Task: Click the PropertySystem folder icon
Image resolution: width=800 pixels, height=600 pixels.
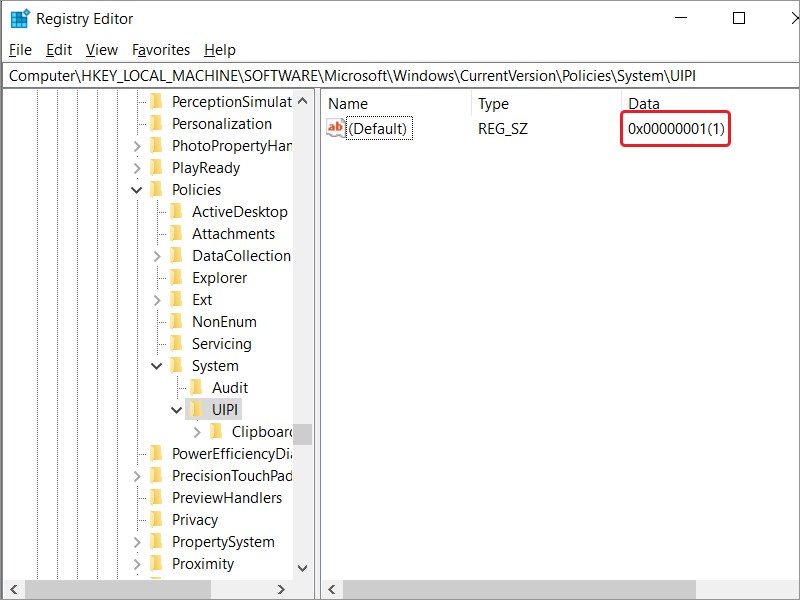Action: click(x=157, y=541)
